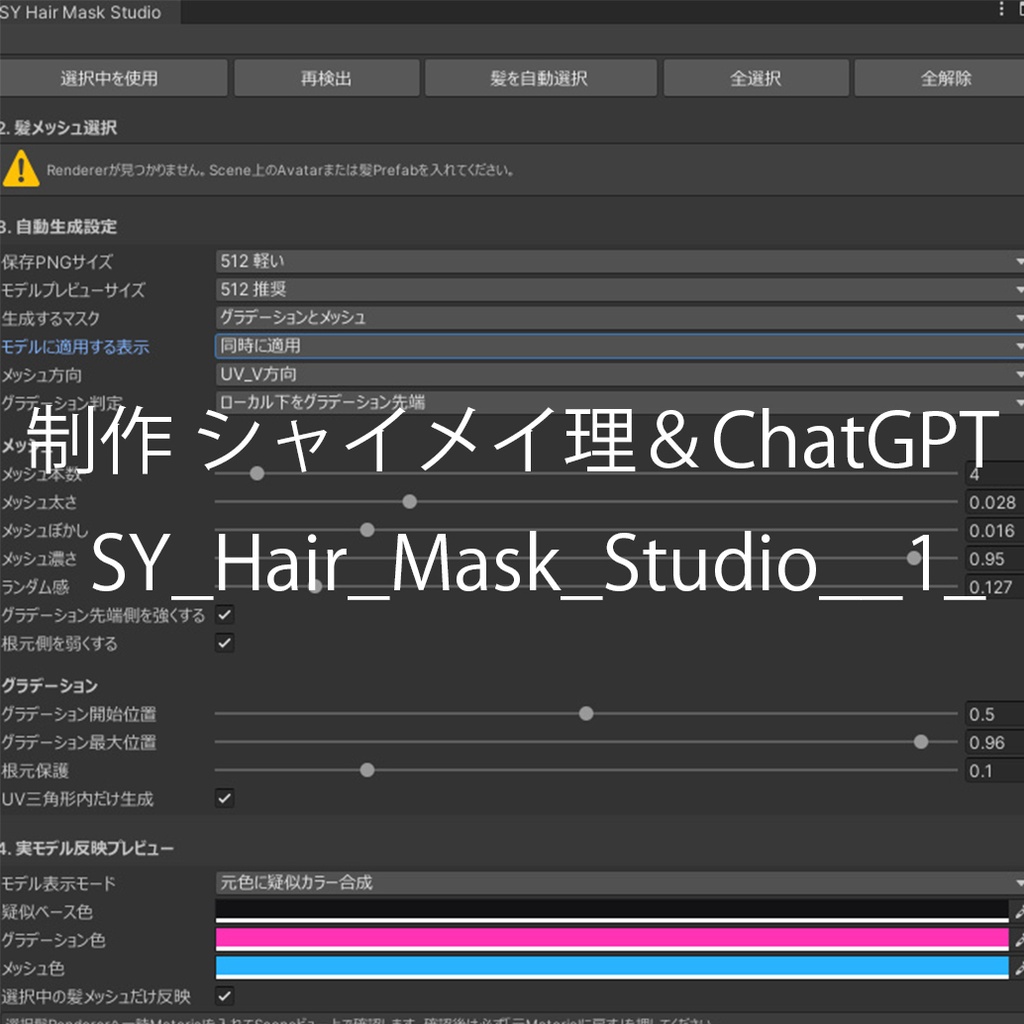Click the 2. 髪メッシュ選択 section heading

coord(59,128)
